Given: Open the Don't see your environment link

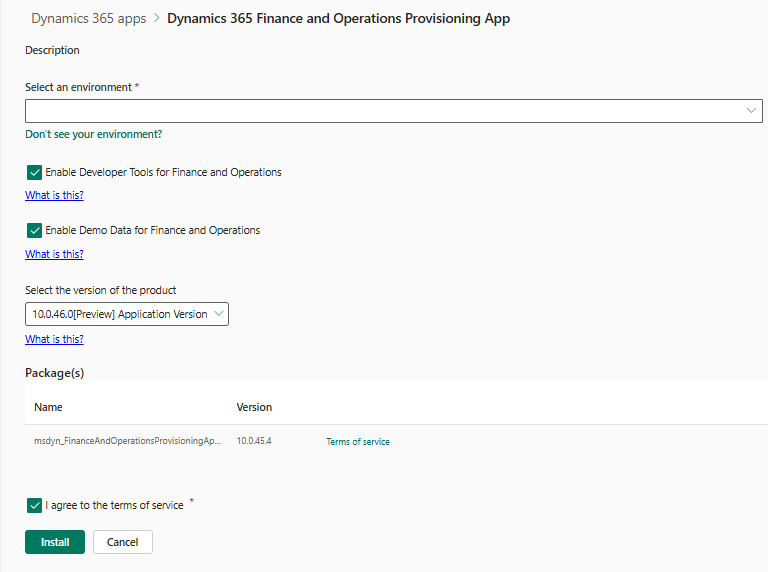Looking at the screenshot, I should [x=94, y=134].
